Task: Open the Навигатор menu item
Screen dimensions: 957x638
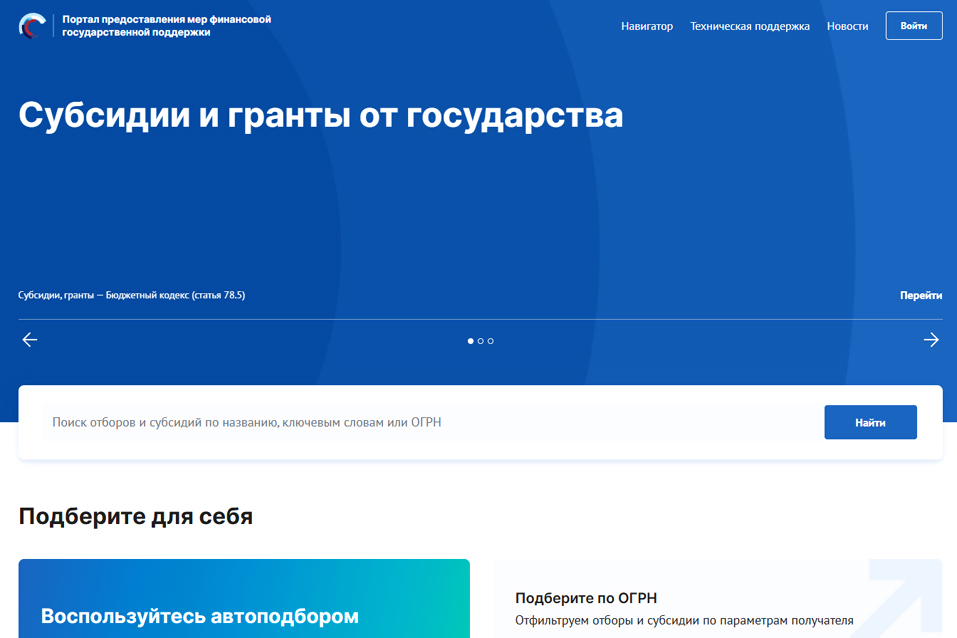Action: pyautogui.click(x=646, y=26)
